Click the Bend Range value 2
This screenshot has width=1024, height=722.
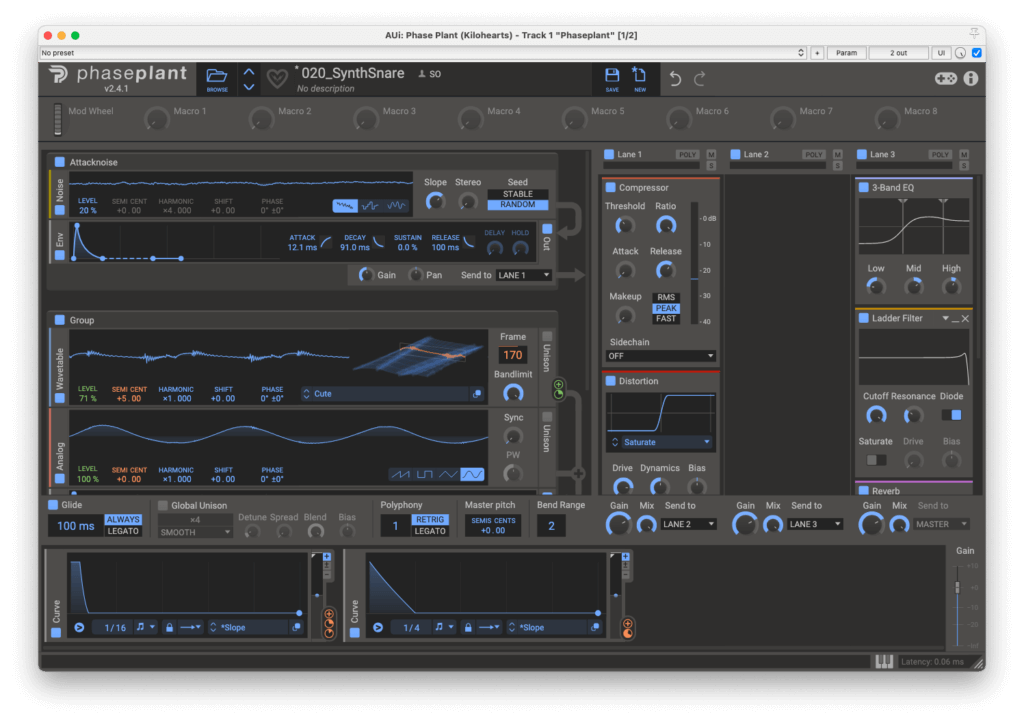tap(551, 526)
